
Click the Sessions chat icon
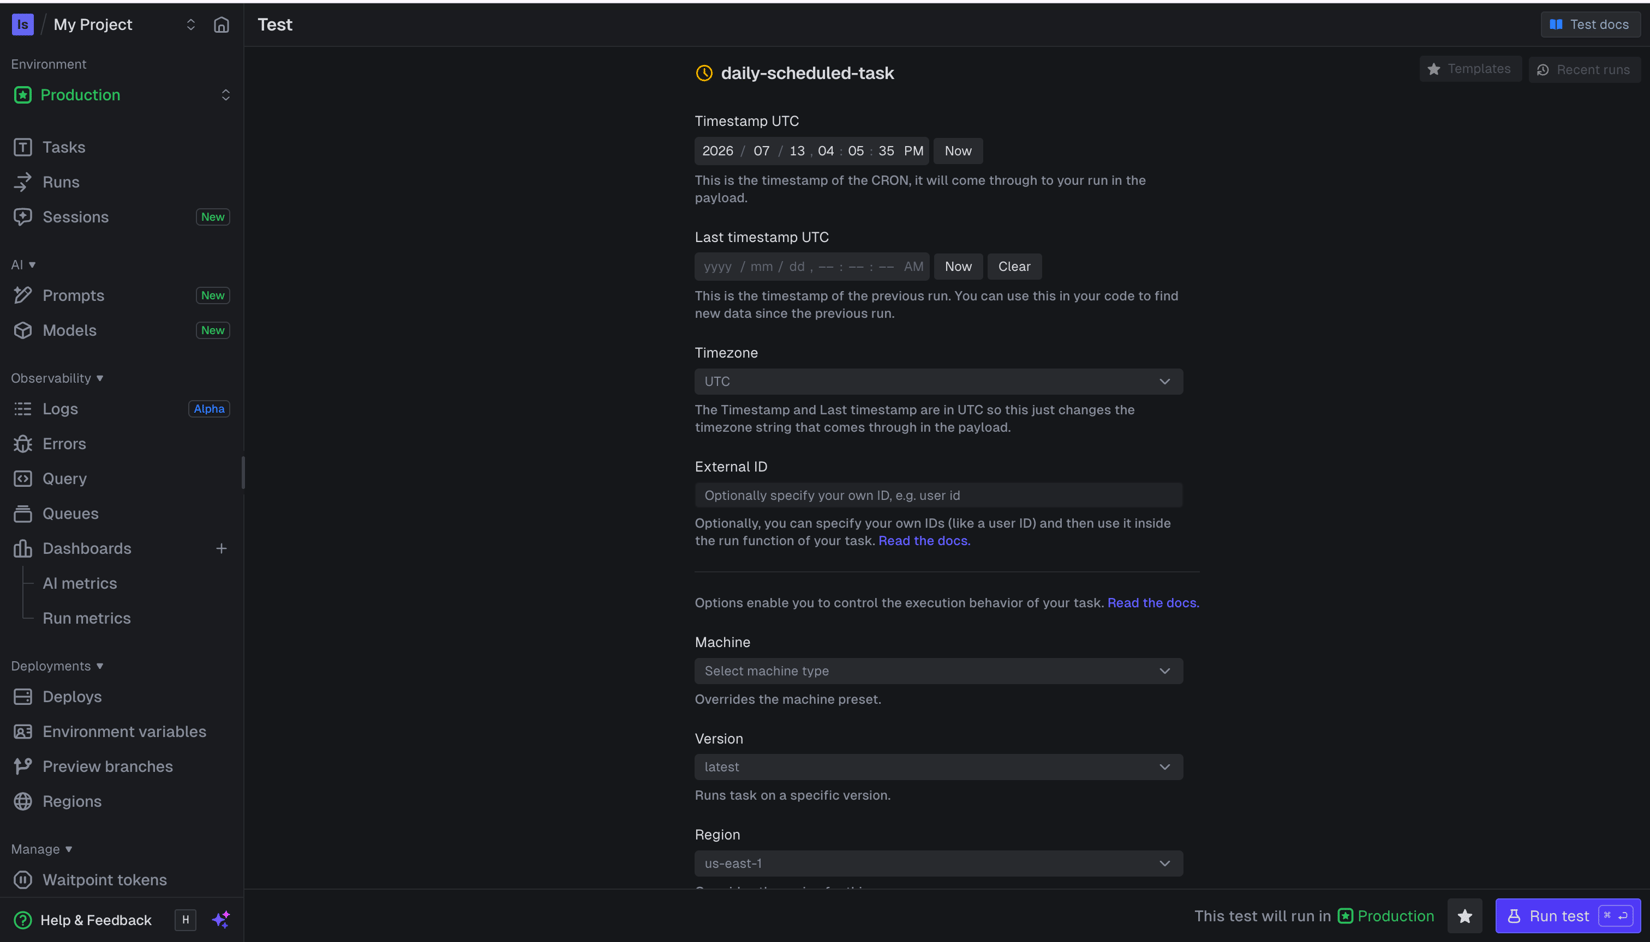(23, 217)
